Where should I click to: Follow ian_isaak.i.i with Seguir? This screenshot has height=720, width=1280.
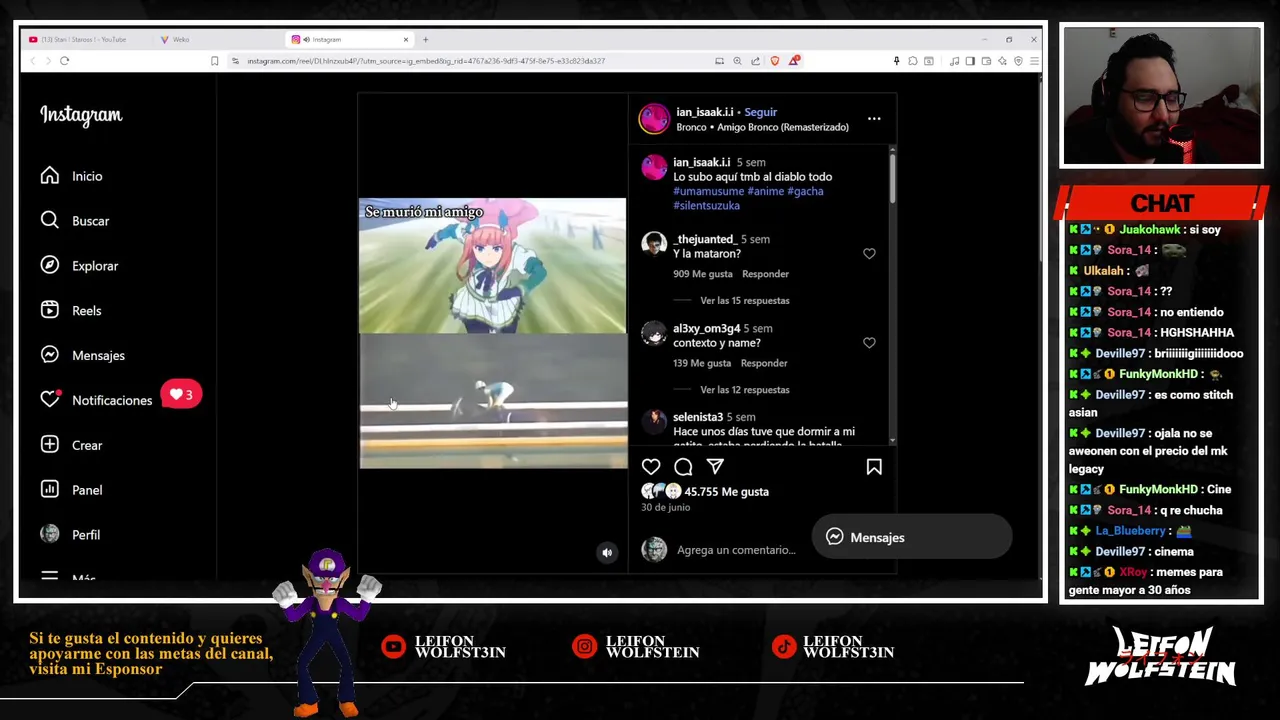(760, 112)
